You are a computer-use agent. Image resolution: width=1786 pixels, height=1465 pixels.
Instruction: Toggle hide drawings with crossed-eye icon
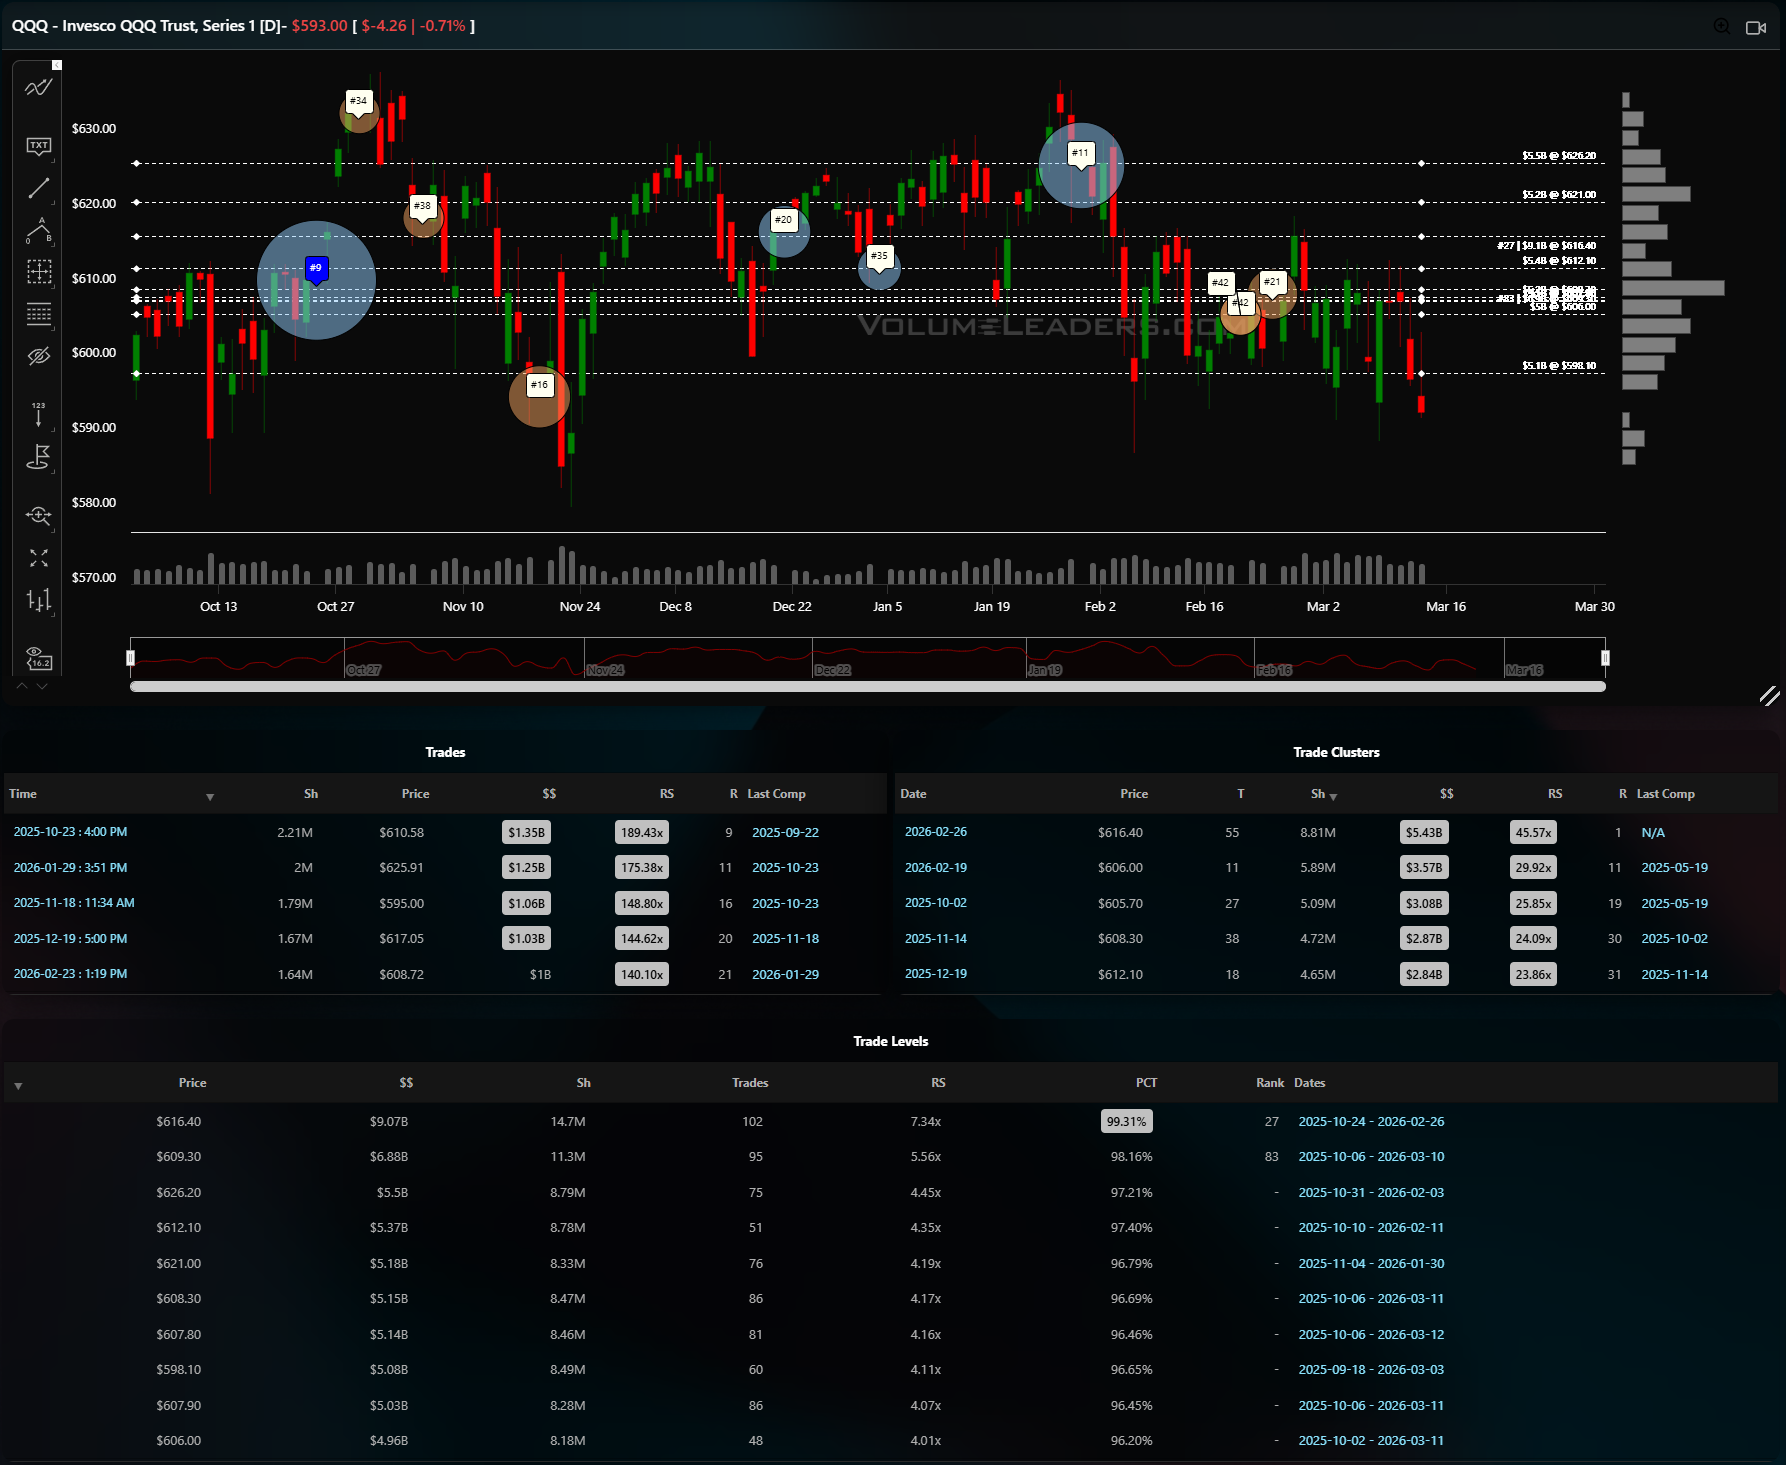click(x=38, y=356)
